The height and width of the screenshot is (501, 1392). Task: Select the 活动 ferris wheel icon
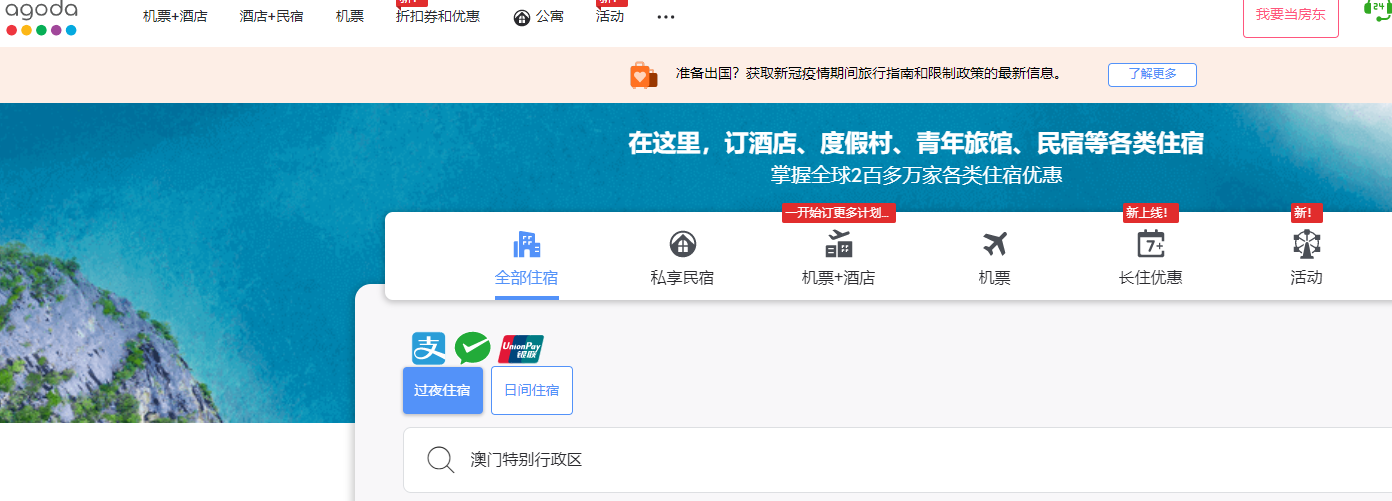[x=1306, y=244]
